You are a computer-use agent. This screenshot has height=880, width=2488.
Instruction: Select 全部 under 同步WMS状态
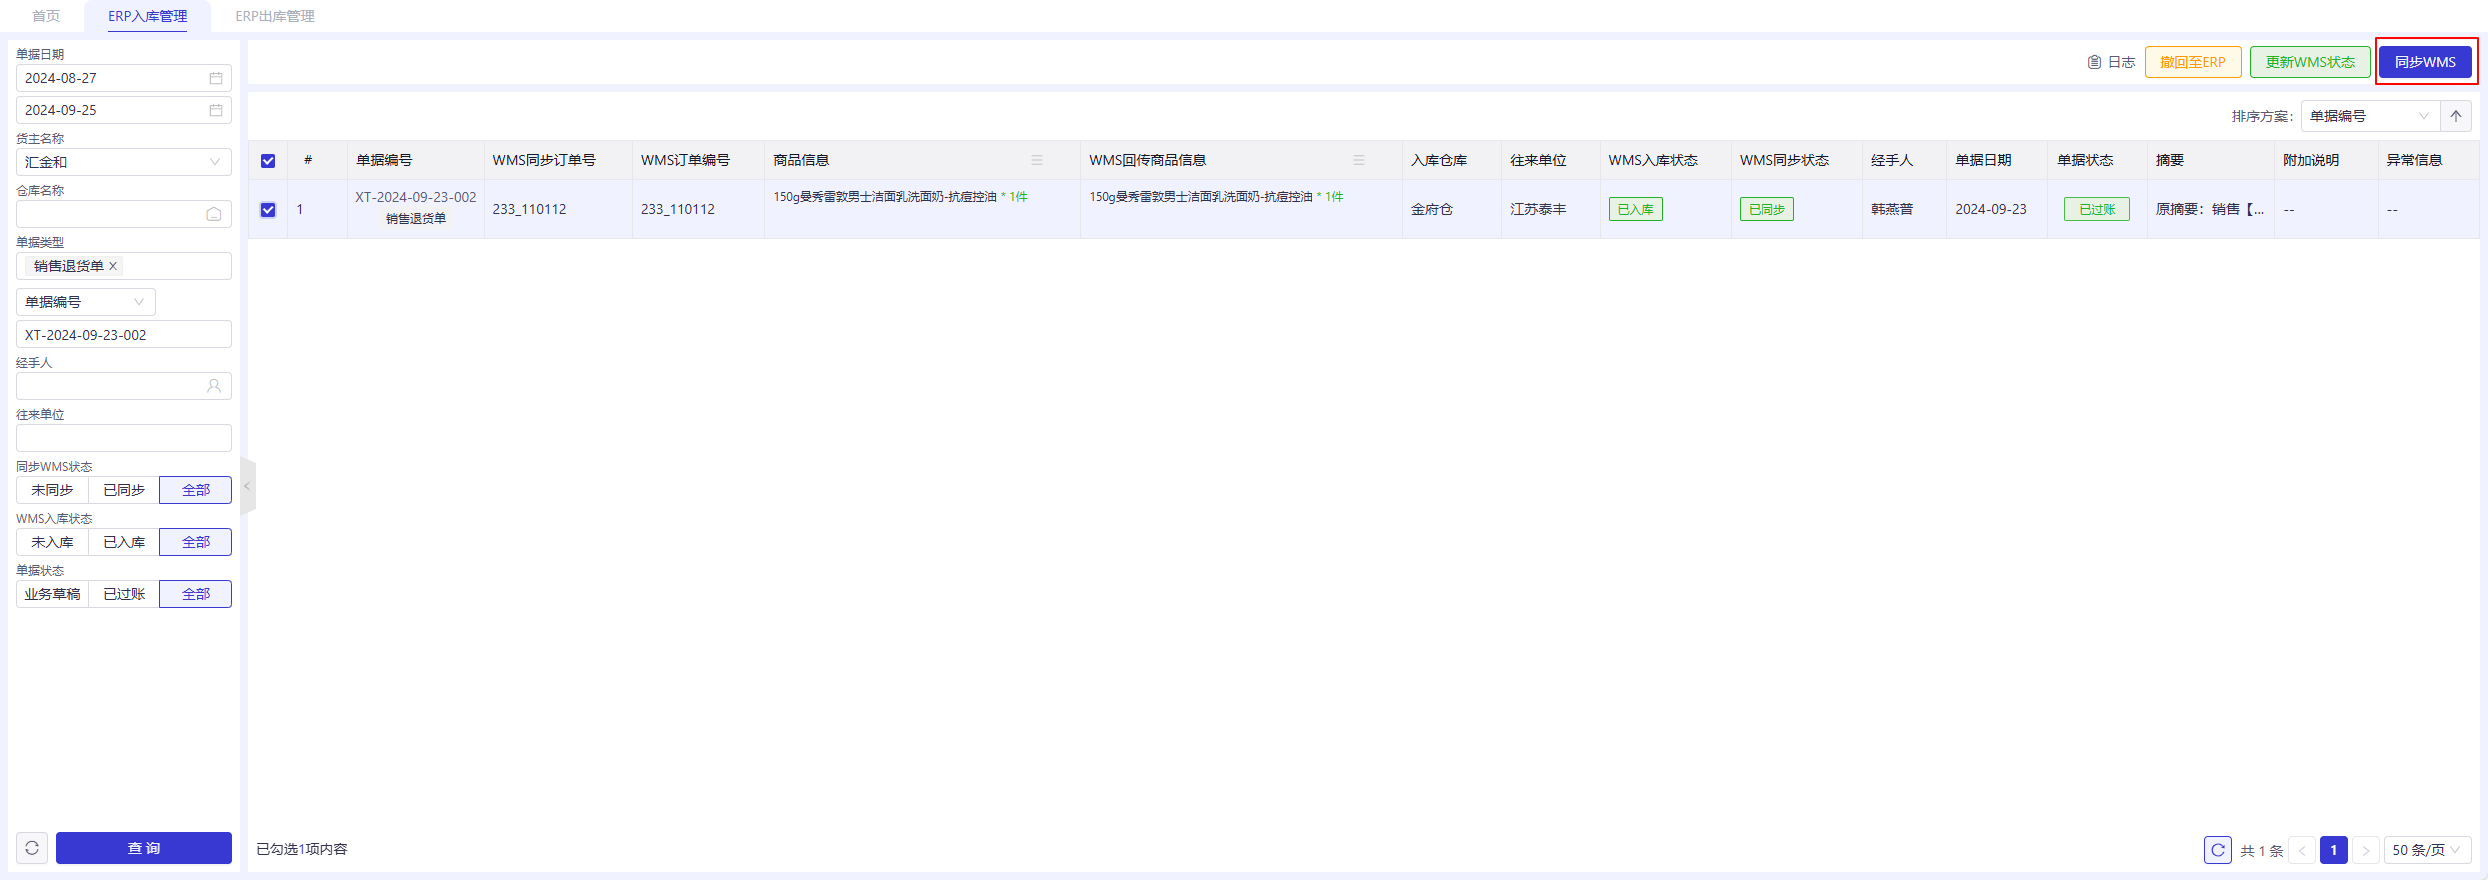click(196, 490)
